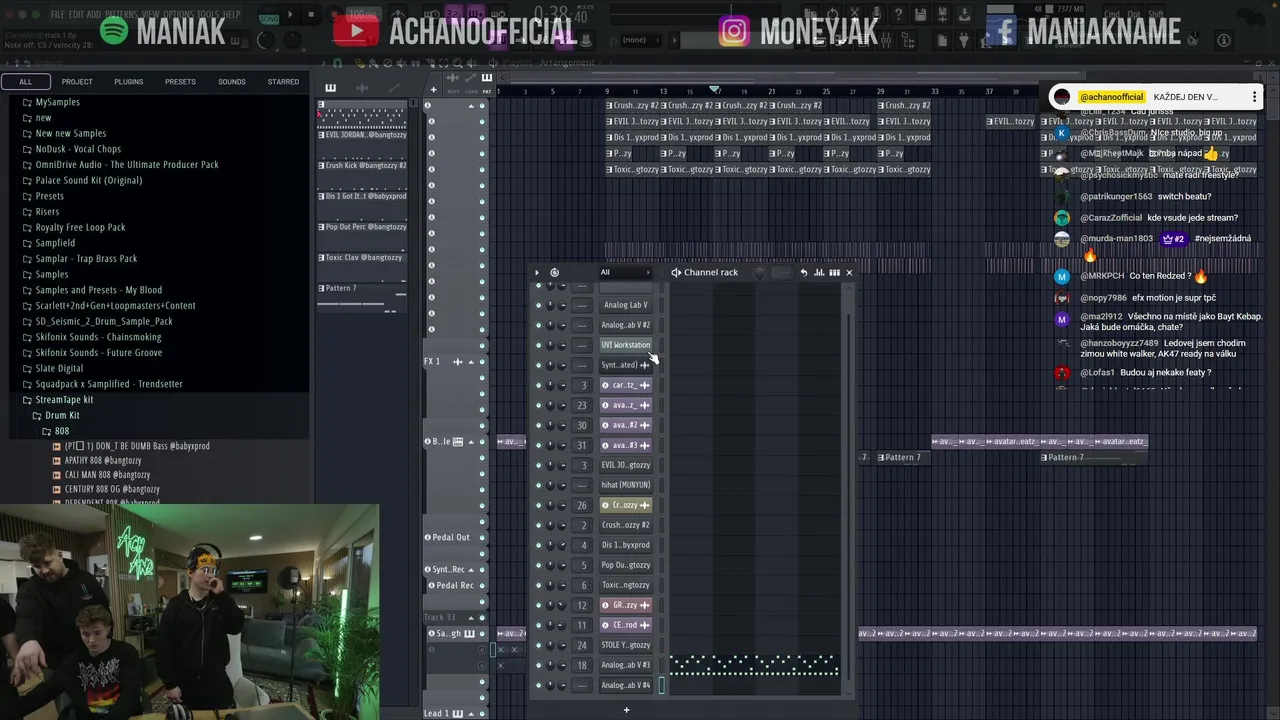
Task: Click pan knob of UVI Workstation channel
Action: pyautogui.click(x=550, y=345)
